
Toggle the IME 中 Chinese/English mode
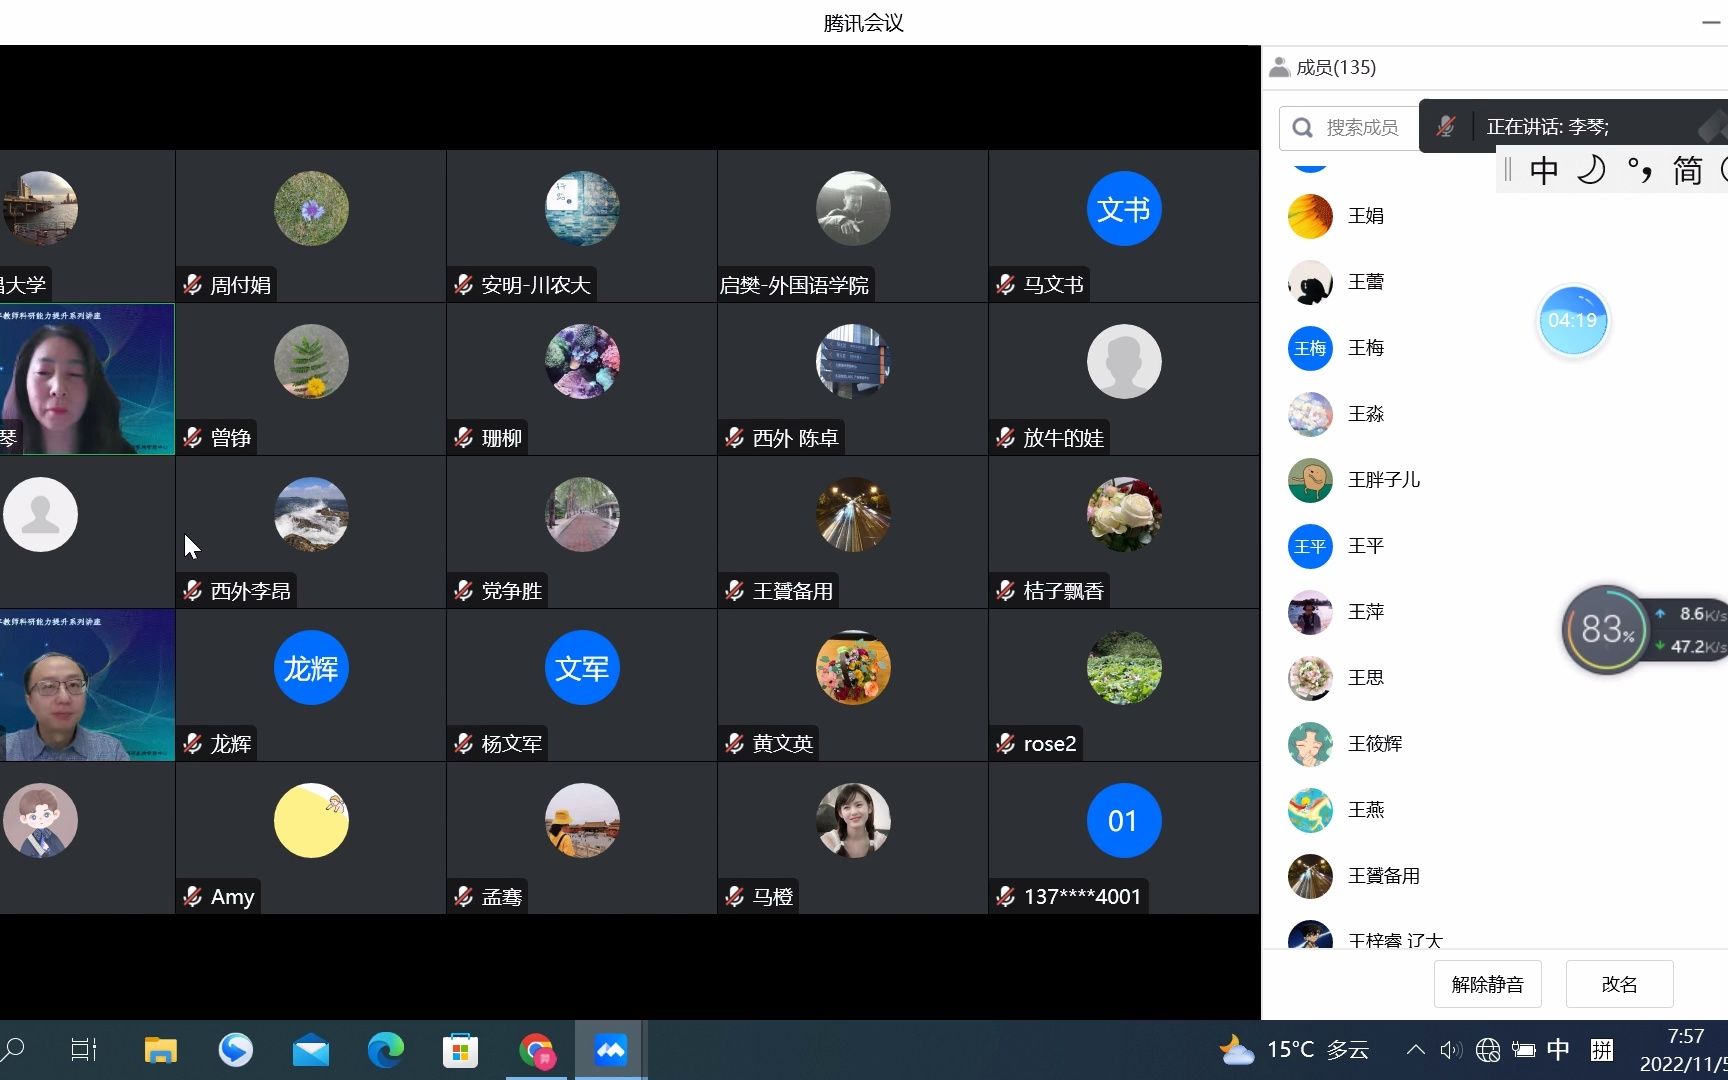(1544, 170)
